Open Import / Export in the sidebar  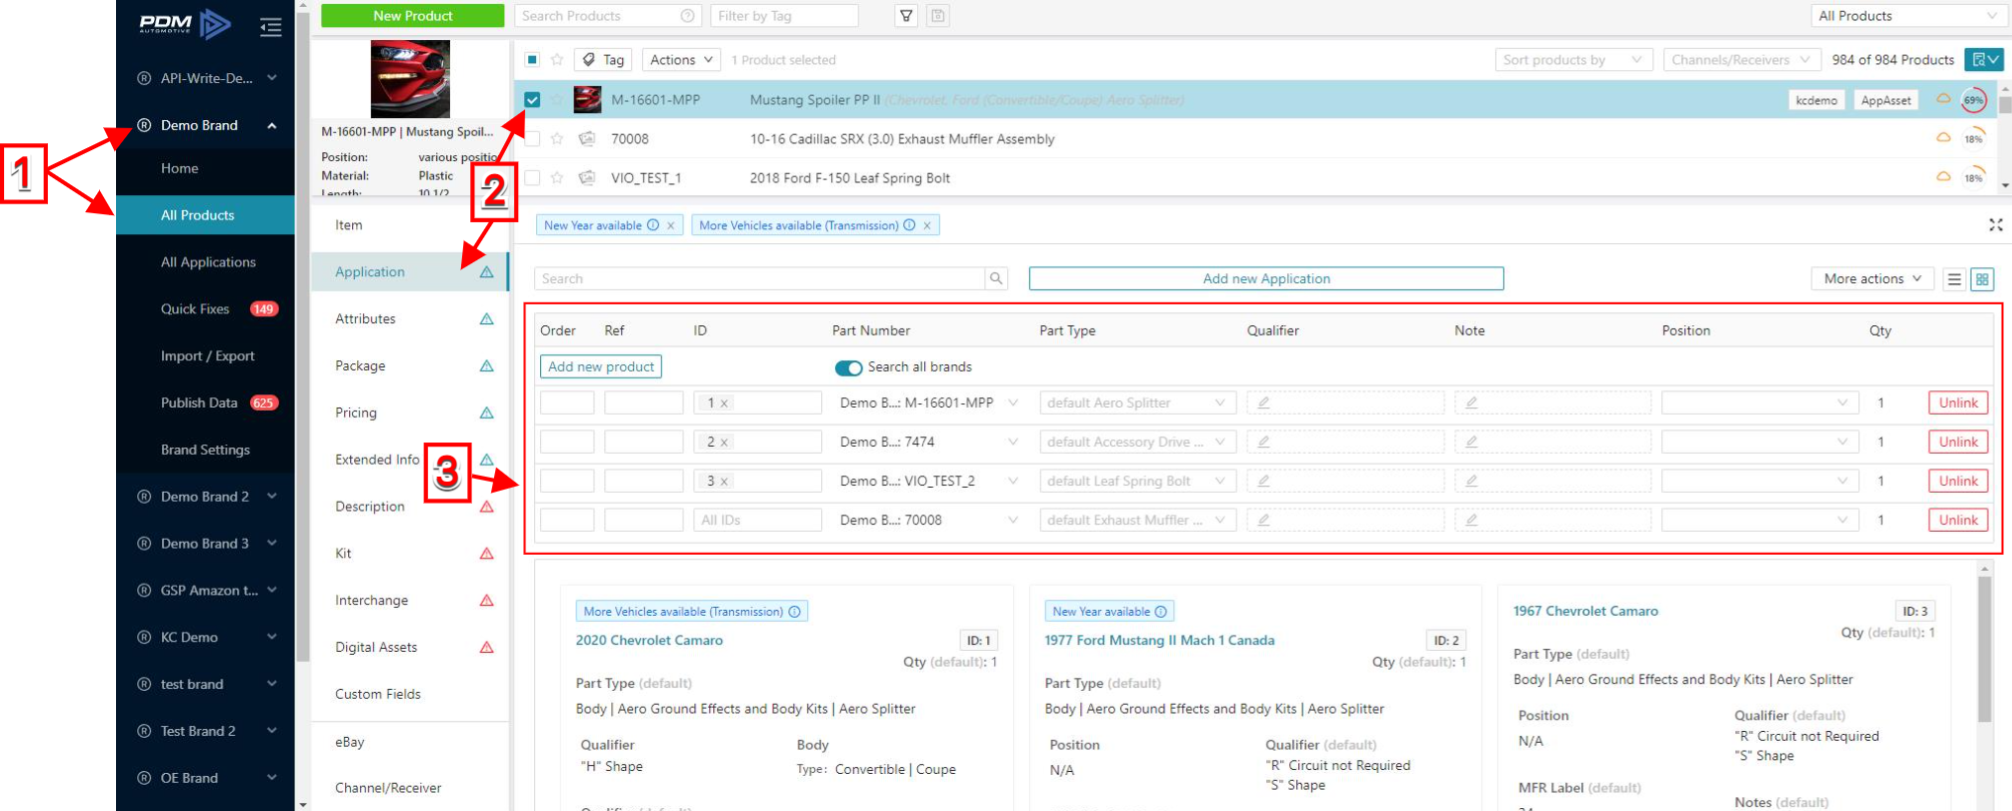click(x=207, y=356)
